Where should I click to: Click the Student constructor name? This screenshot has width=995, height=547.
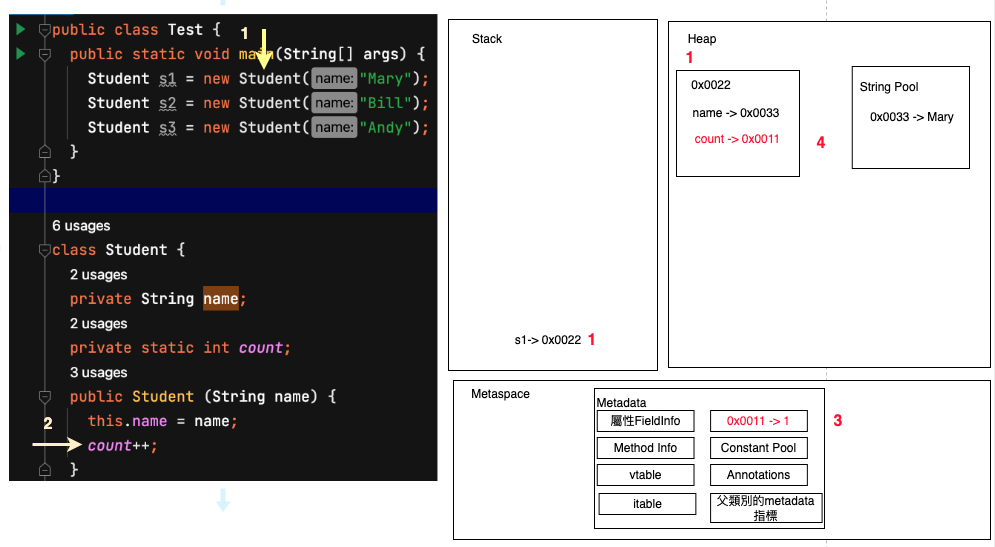click(x=163, y=397)
